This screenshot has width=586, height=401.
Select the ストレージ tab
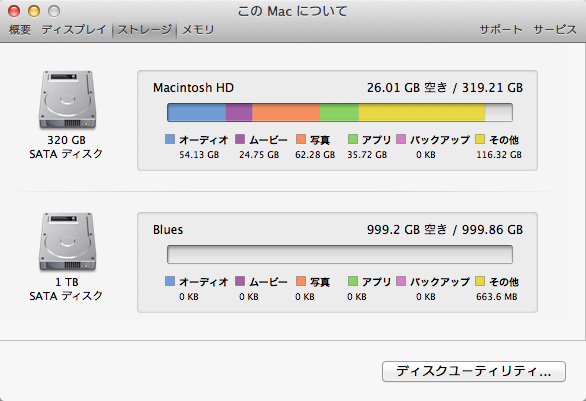[145, 30]
